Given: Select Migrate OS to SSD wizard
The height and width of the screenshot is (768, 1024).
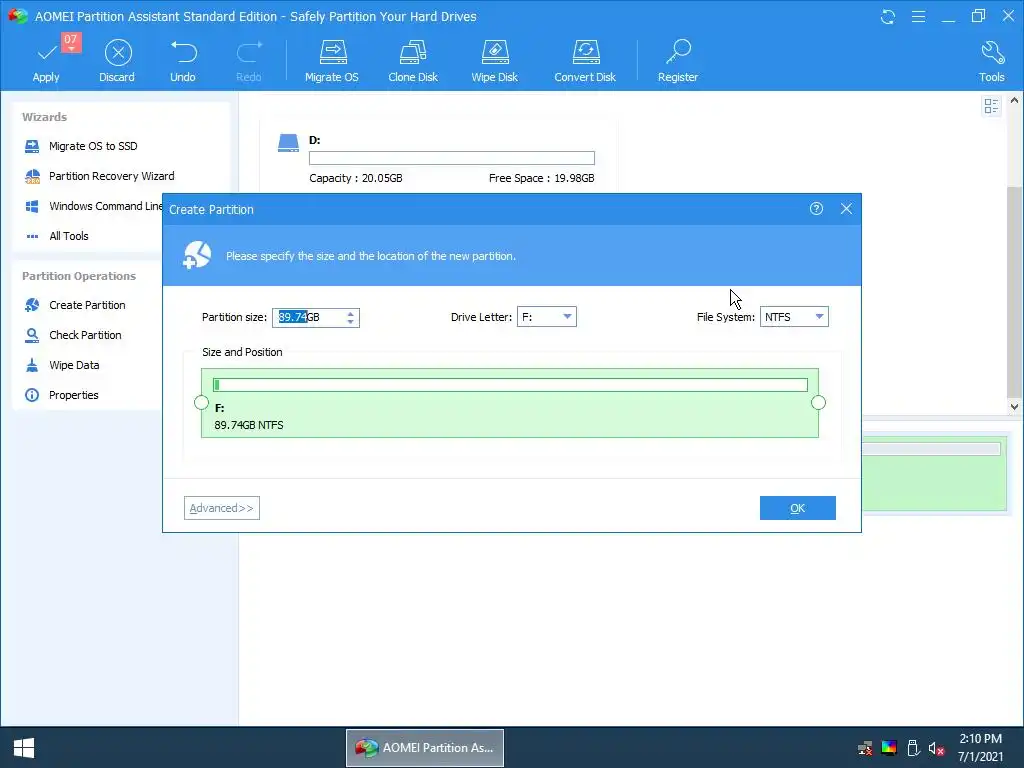Looking at the screenshot, I should point(93,146).
